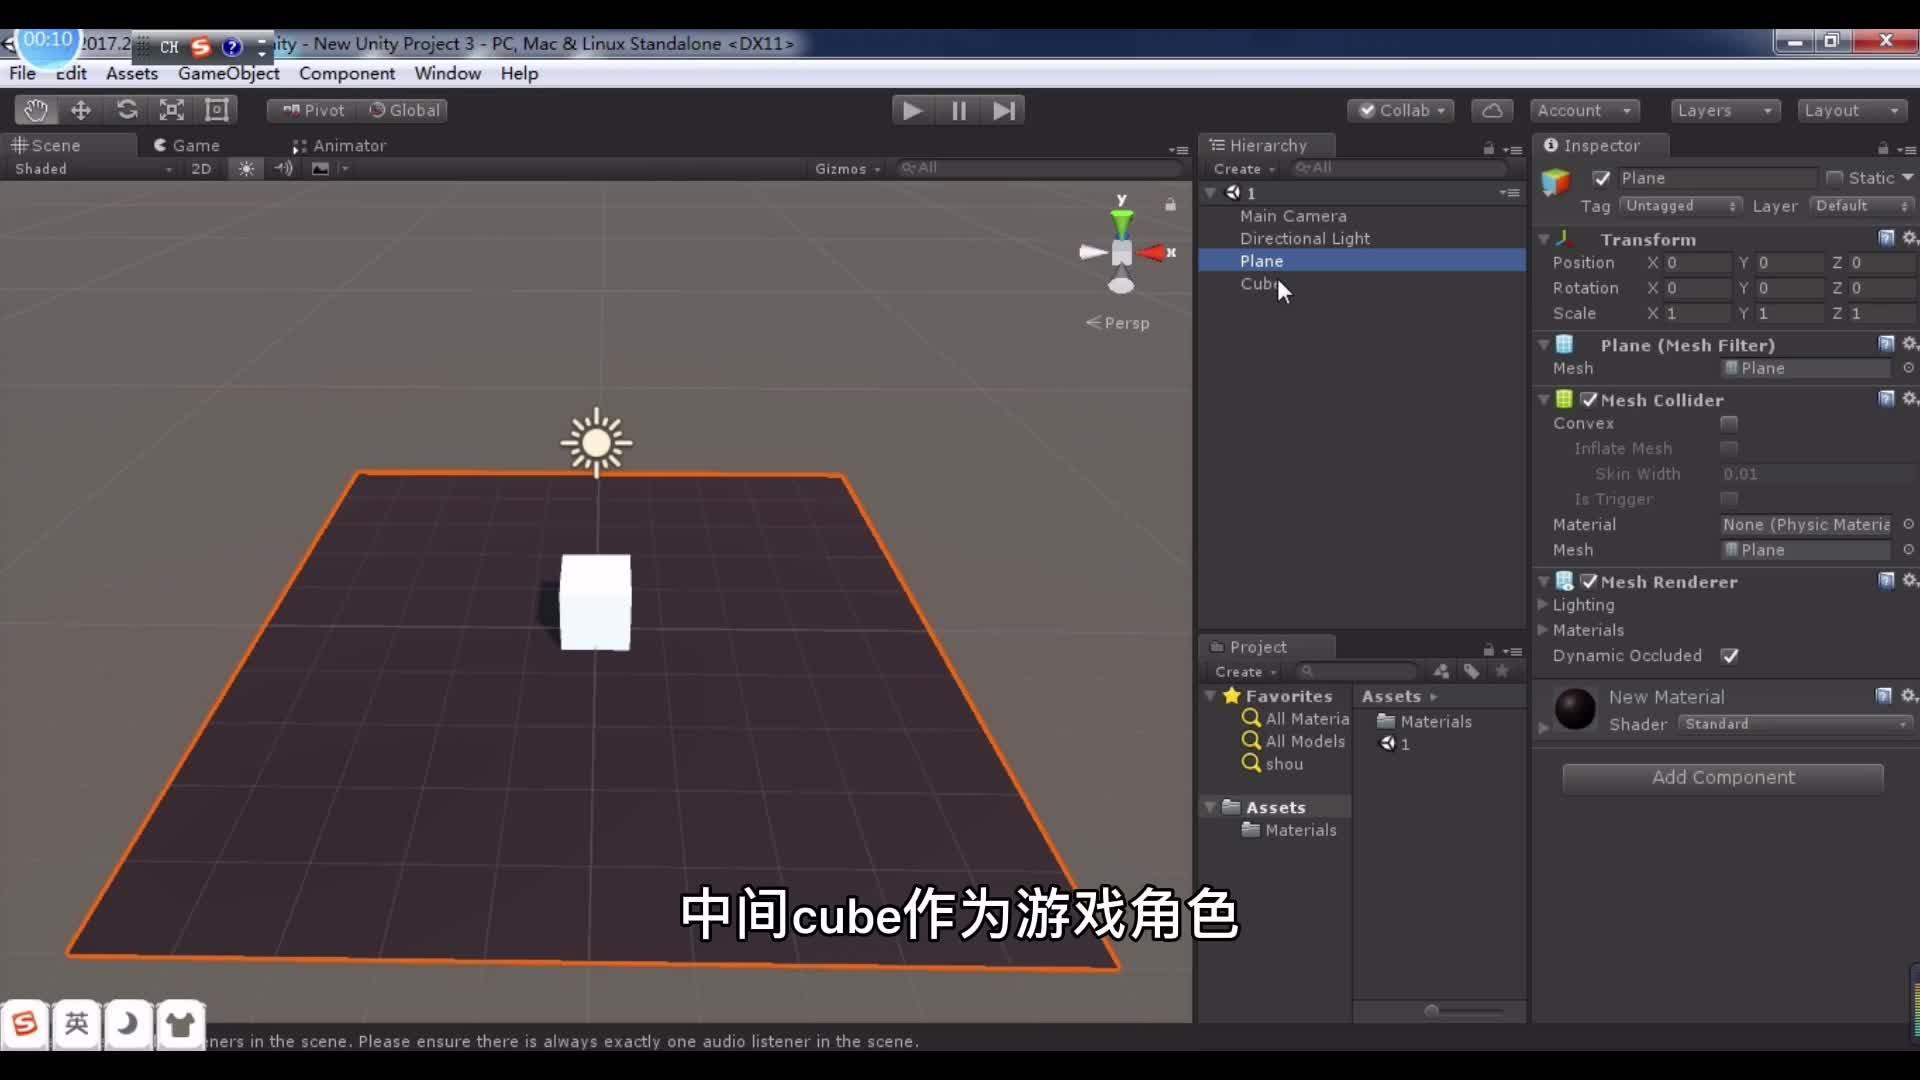1920x1080 pixels.
Task: Select the Move tool
Action: pos(81,110)
